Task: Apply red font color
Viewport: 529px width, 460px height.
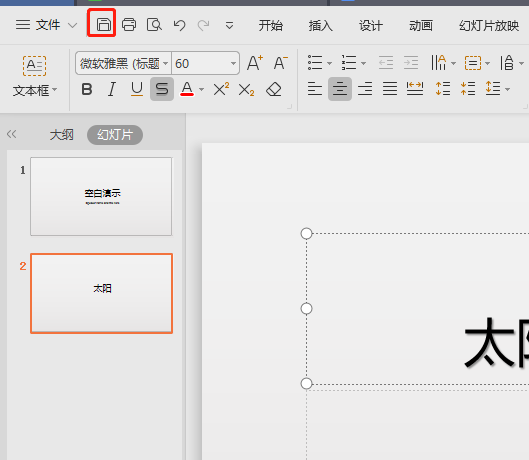Action: tap(187, 89)
